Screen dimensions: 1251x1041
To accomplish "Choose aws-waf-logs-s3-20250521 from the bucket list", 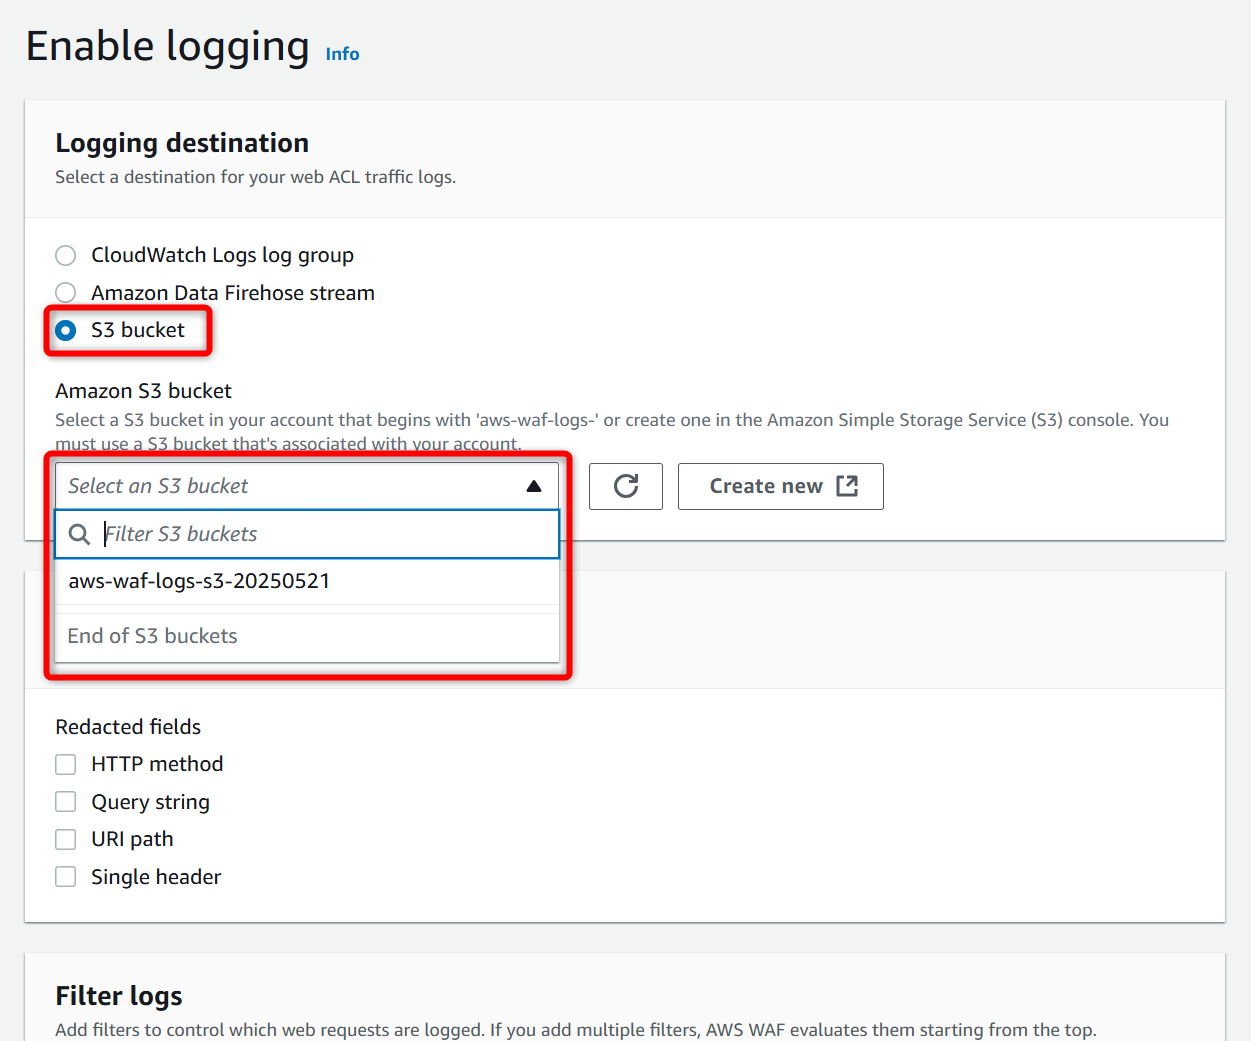I will [199, 581].
